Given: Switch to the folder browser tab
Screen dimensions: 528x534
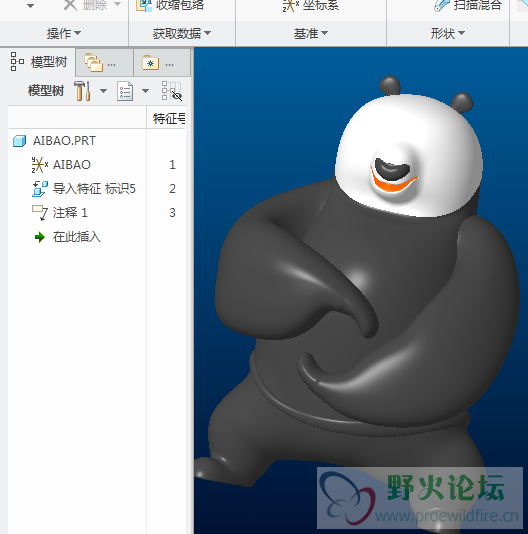Looking at the screenshot, I should pos(104,63).
